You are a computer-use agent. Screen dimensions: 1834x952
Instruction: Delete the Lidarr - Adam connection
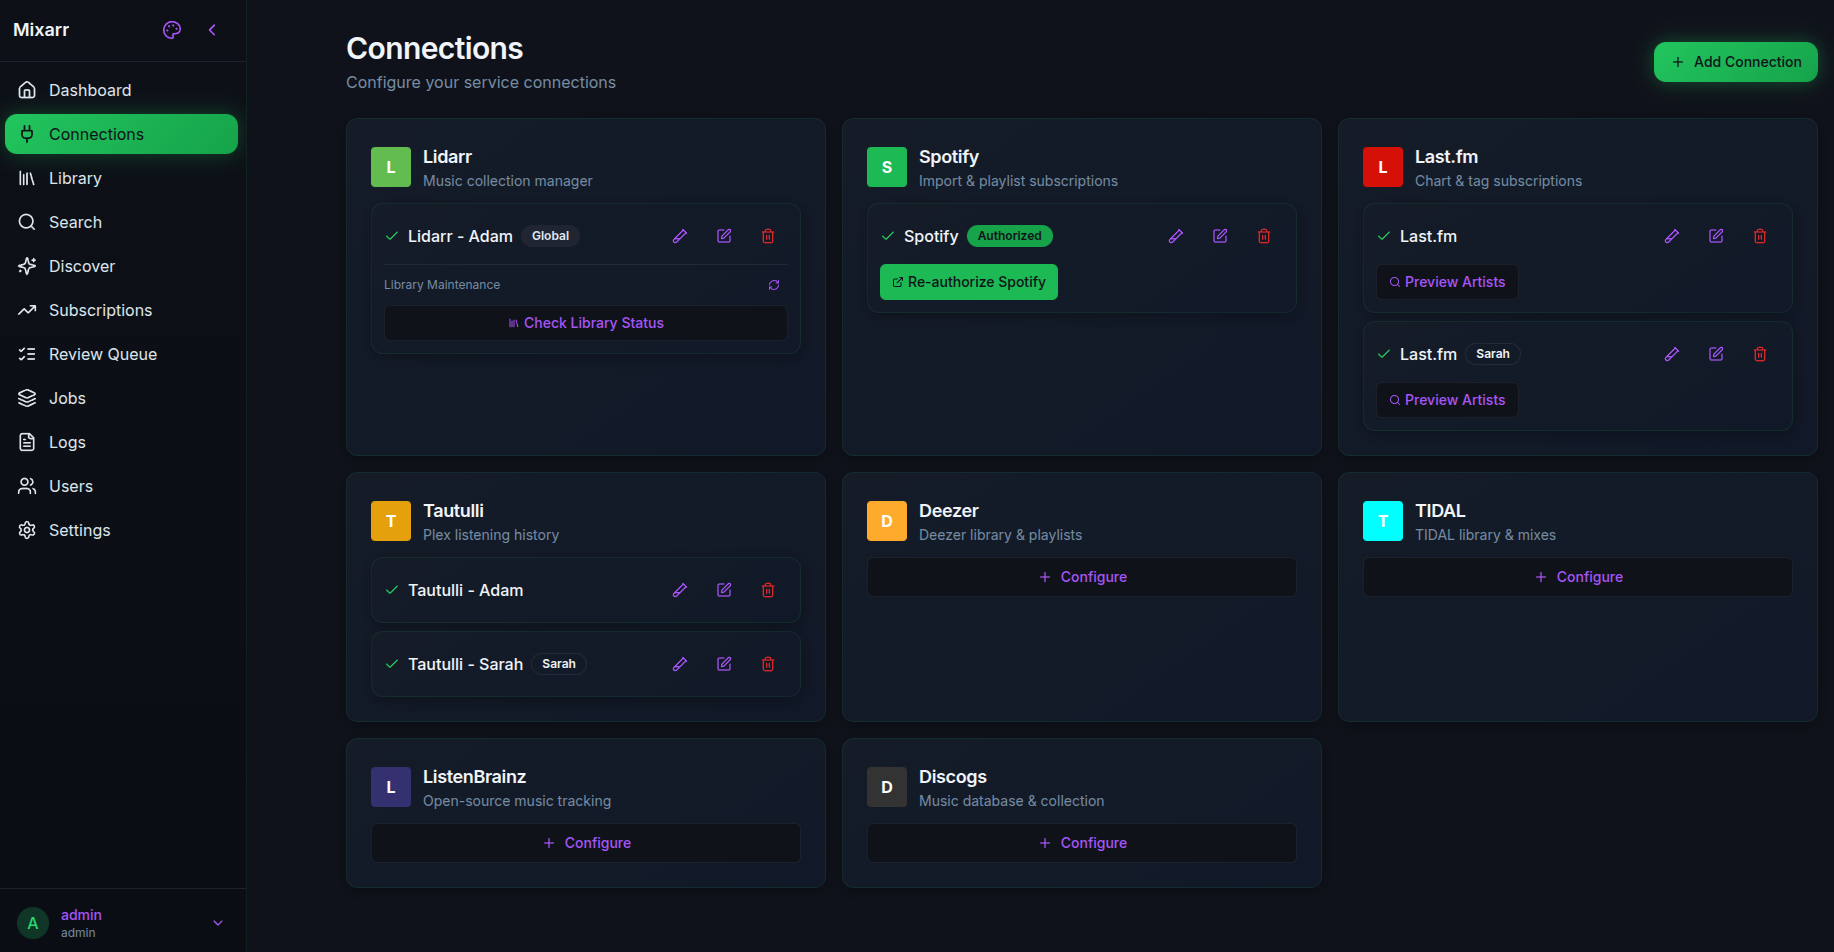click(768, 236)
